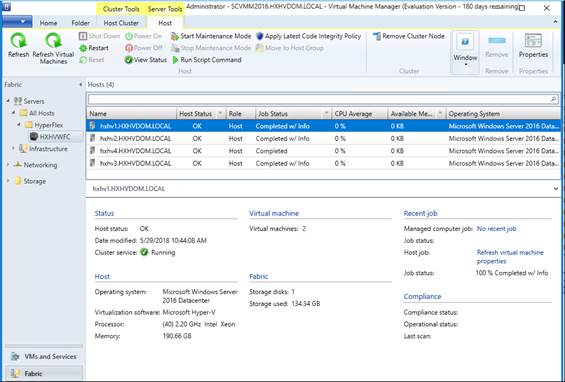565x382 pixels.
Task: Remove Cluster Node from ribbon
Action: click(409, 36)
